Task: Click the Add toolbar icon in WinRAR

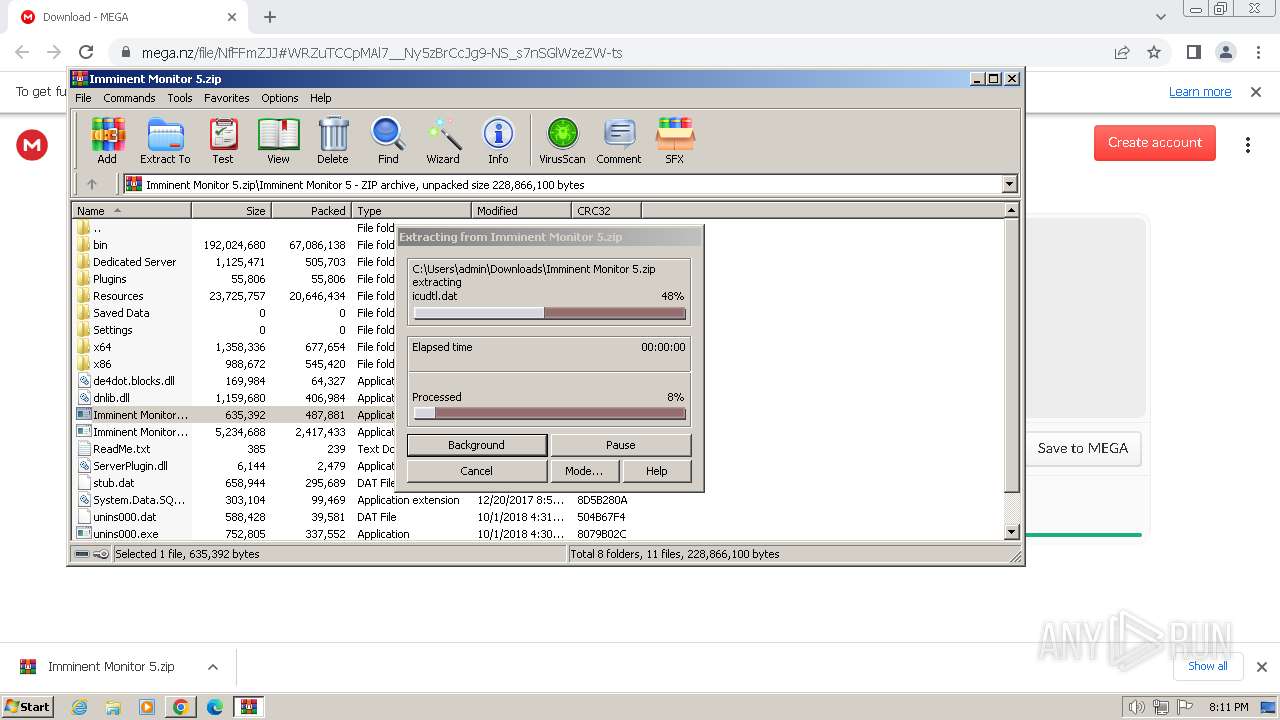Action: 107,140
